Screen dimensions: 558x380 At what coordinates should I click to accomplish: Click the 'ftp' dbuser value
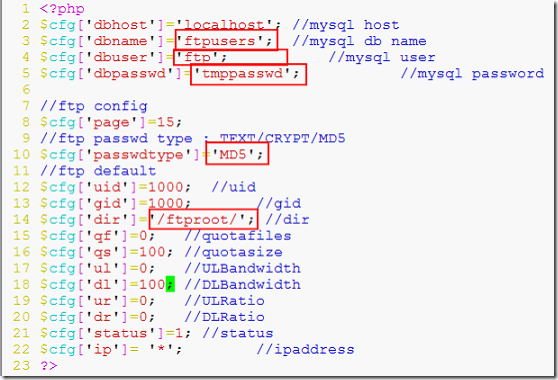(x=197, y=57)
